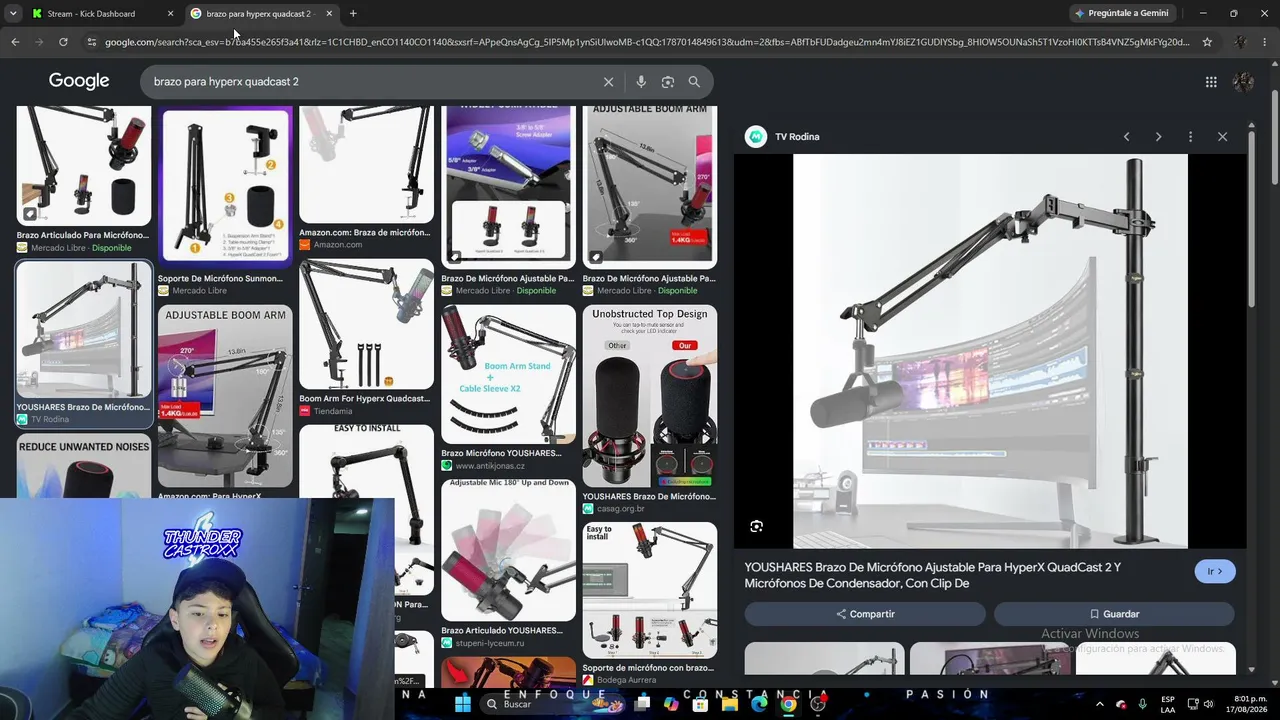Open Microsoft Store from the taskbar
Image resolution: width=1280 pixels, height=720 pixels.
pos(700,704)
